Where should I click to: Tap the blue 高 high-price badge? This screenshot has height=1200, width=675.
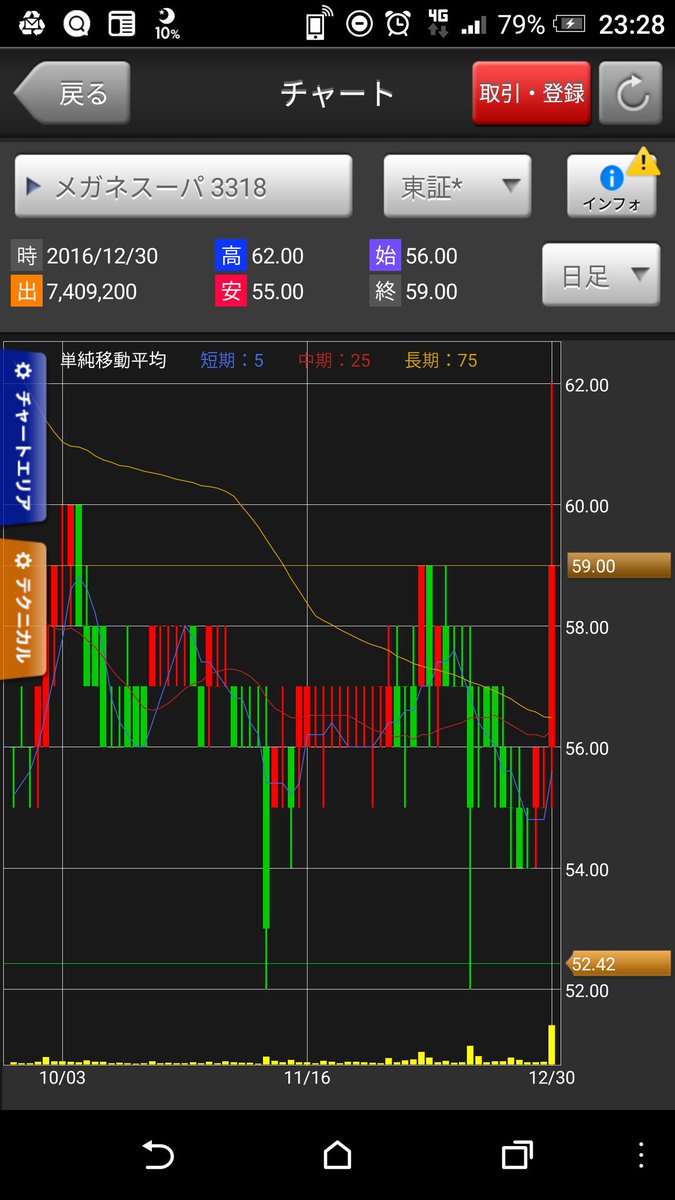[231, 256]
